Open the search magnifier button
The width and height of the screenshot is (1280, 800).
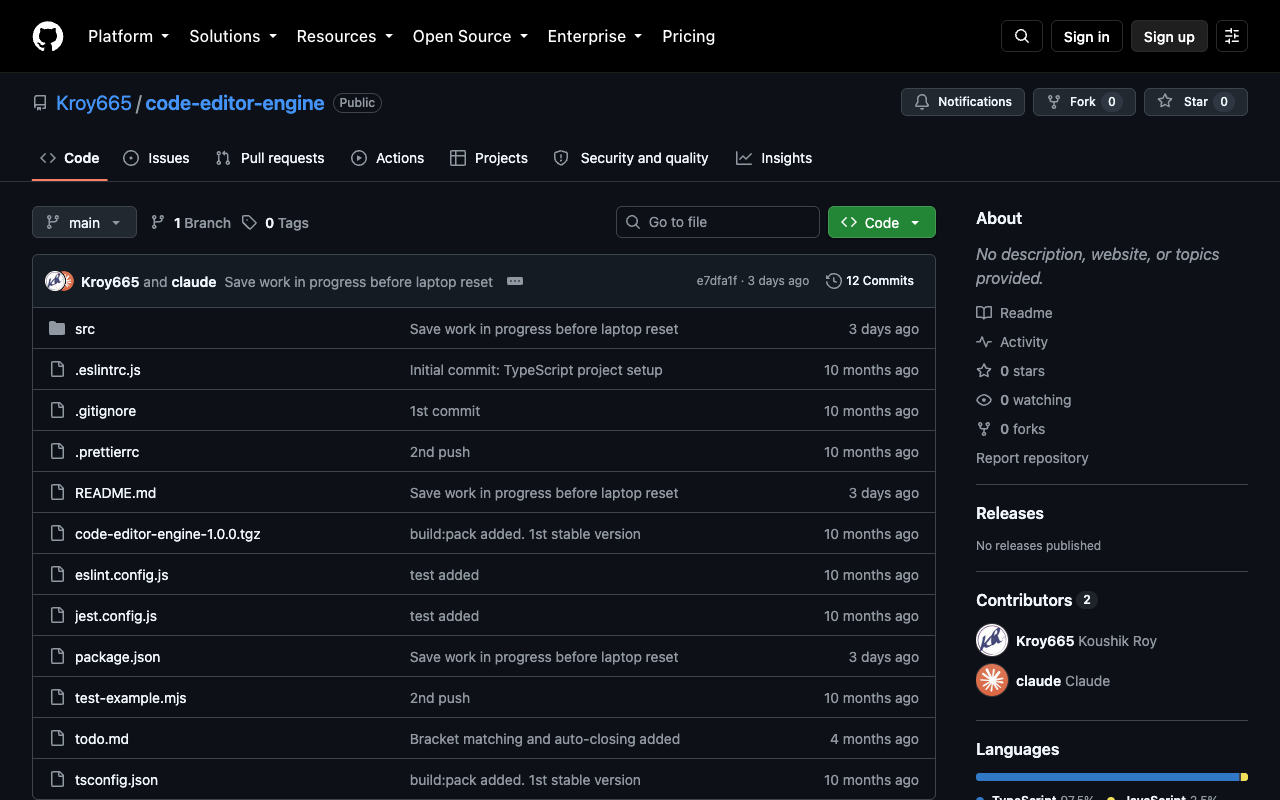tap(1022, 36)
